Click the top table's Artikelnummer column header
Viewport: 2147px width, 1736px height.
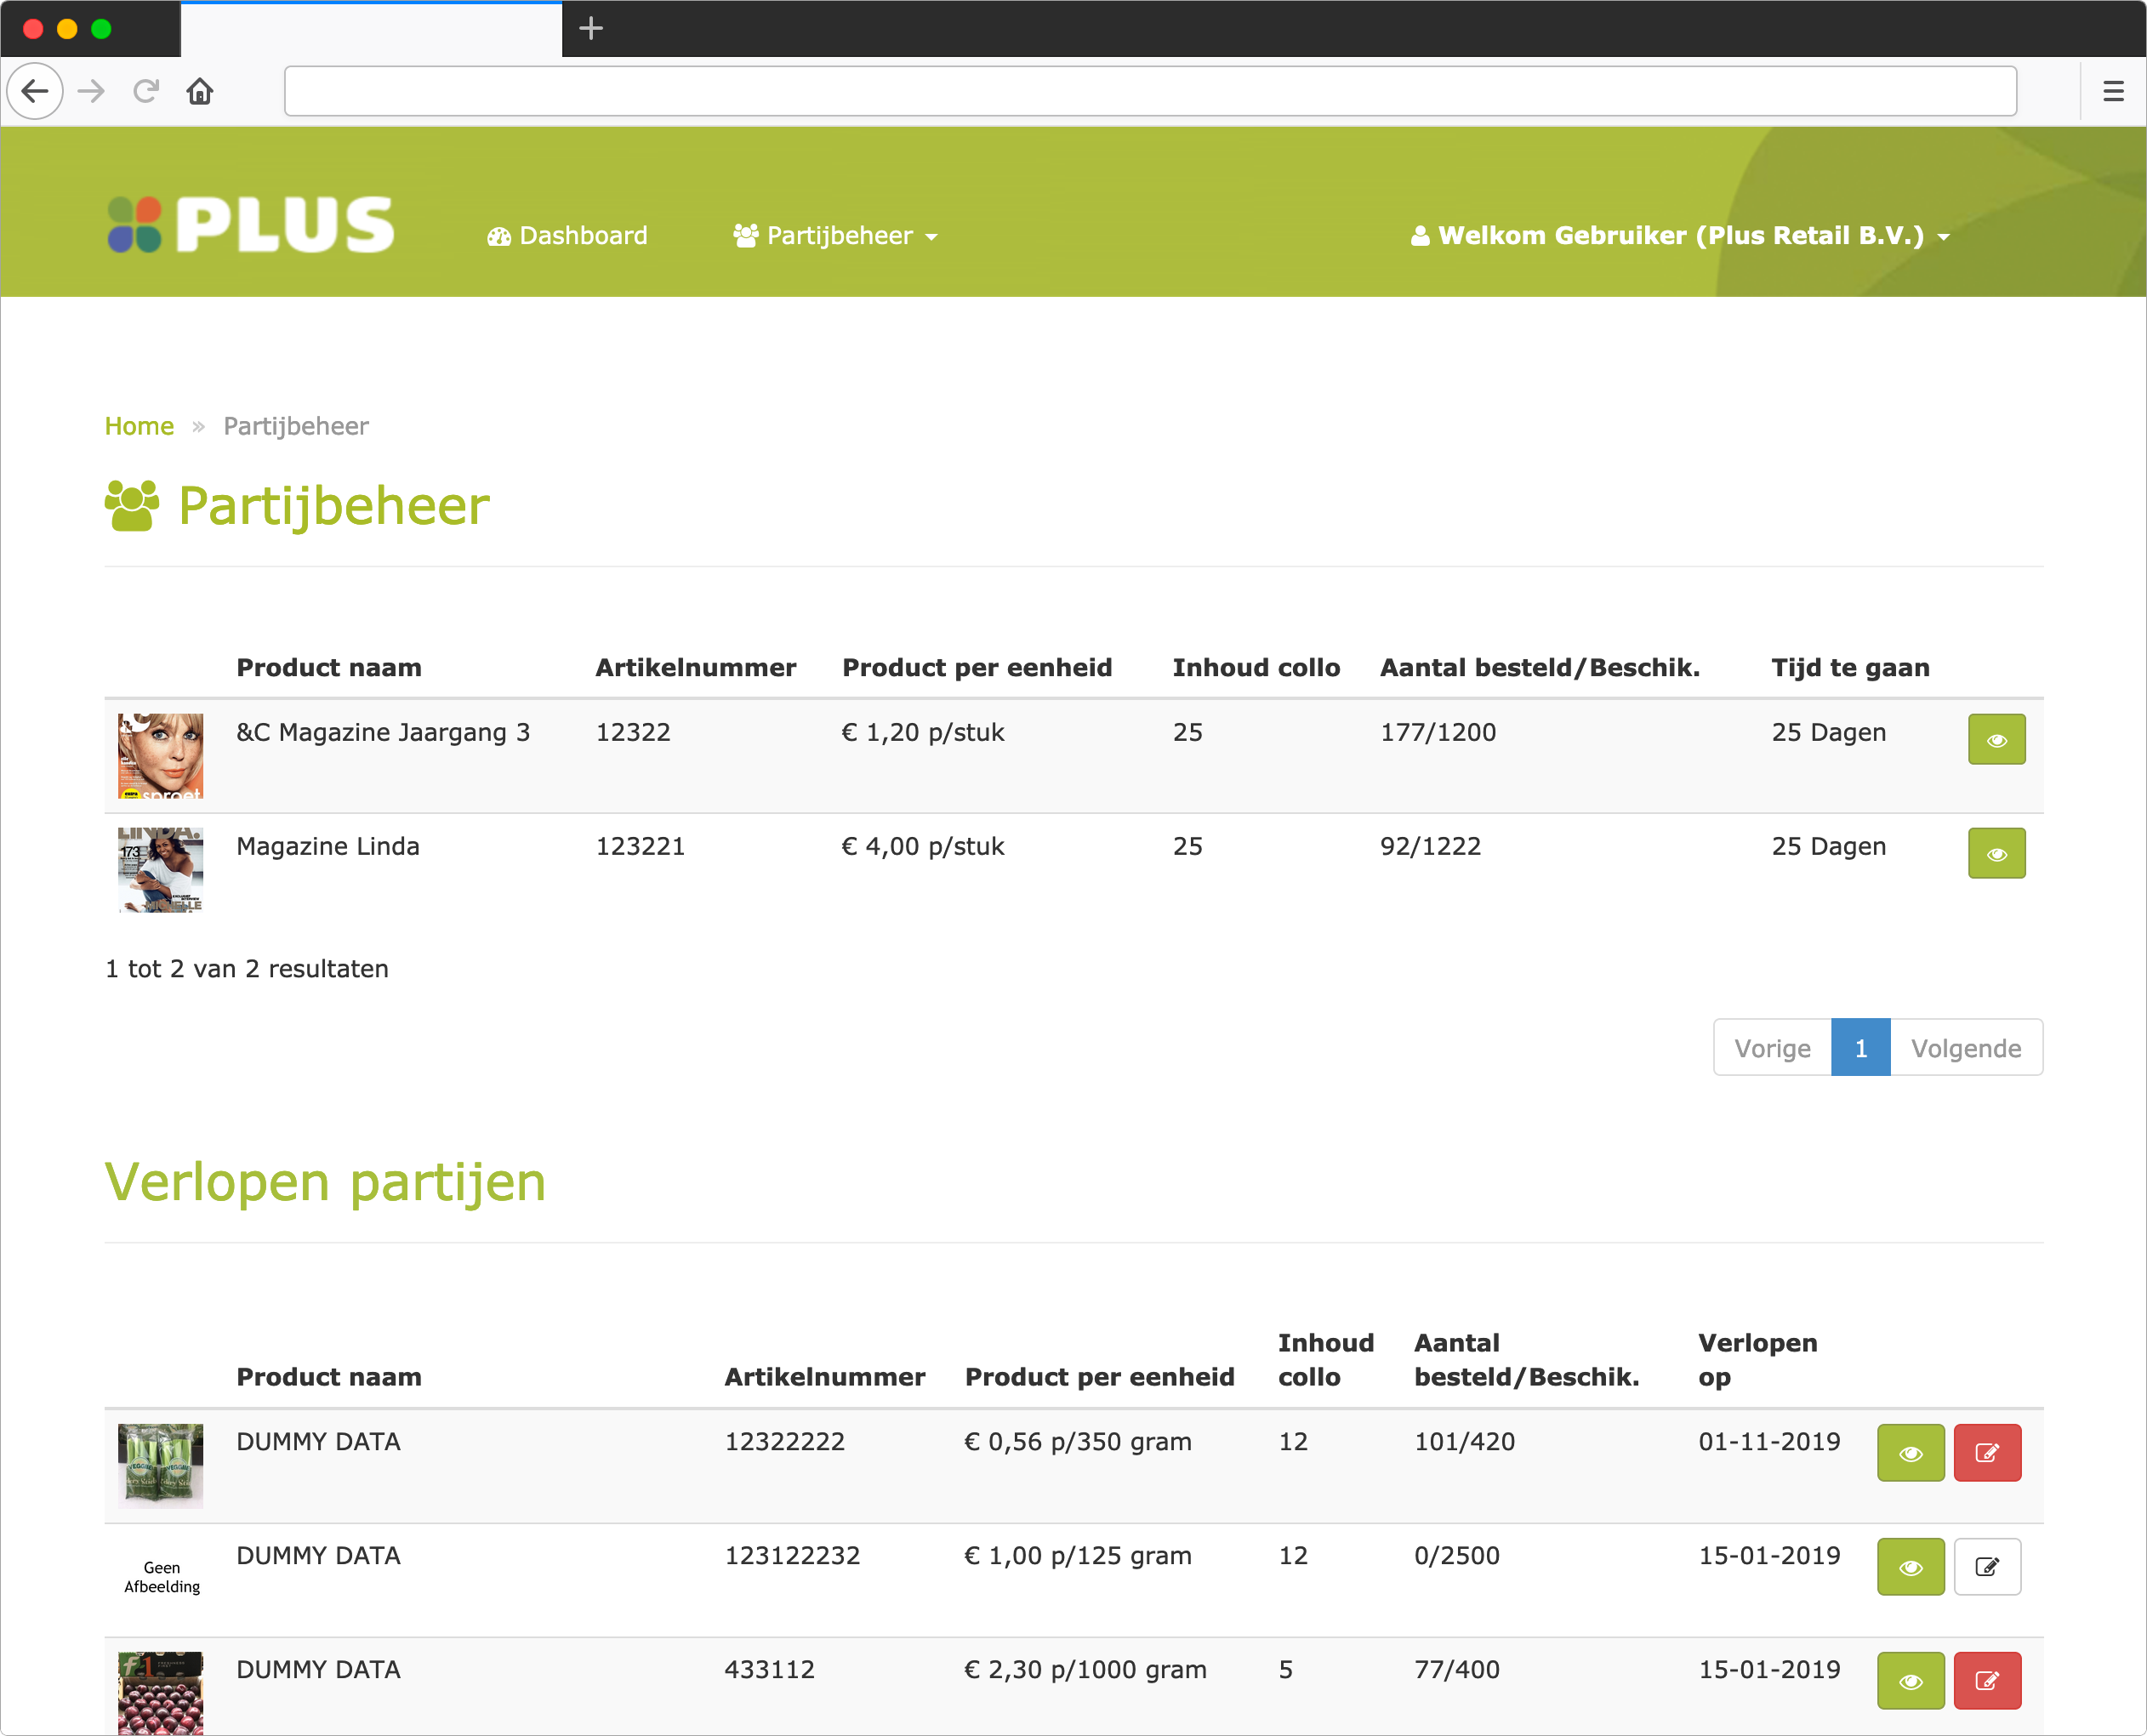pos(696,668)
